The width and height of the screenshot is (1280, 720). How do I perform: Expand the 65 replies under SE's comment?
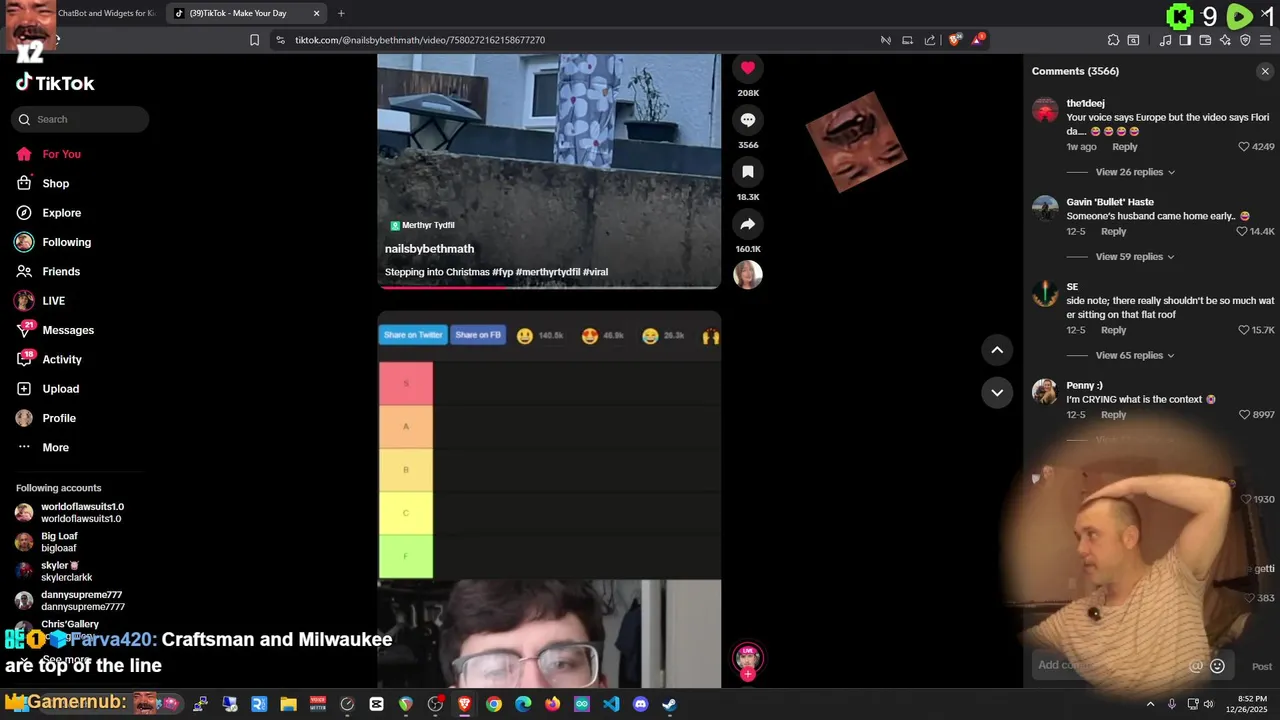click(x=1135, y=355)
